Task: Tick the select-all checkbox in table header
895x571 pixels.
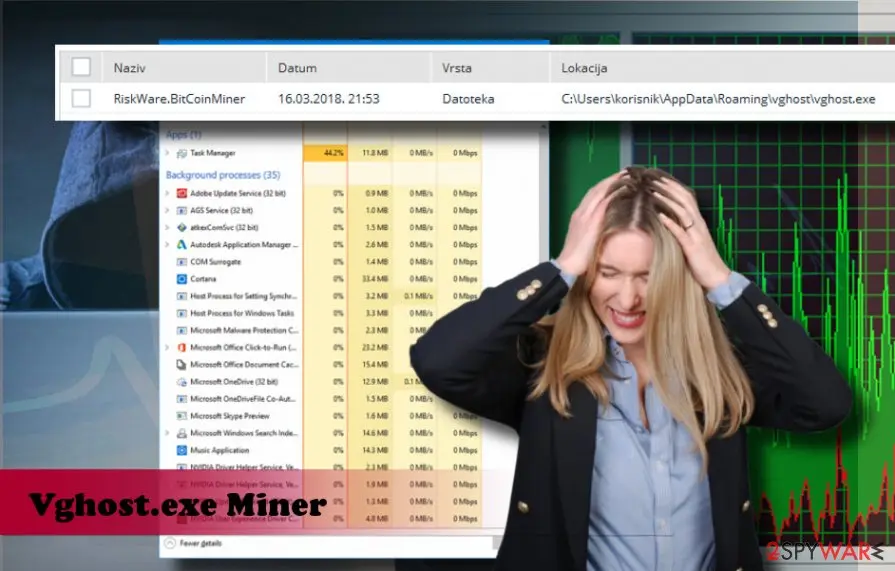Action: (x=81, y=67)
